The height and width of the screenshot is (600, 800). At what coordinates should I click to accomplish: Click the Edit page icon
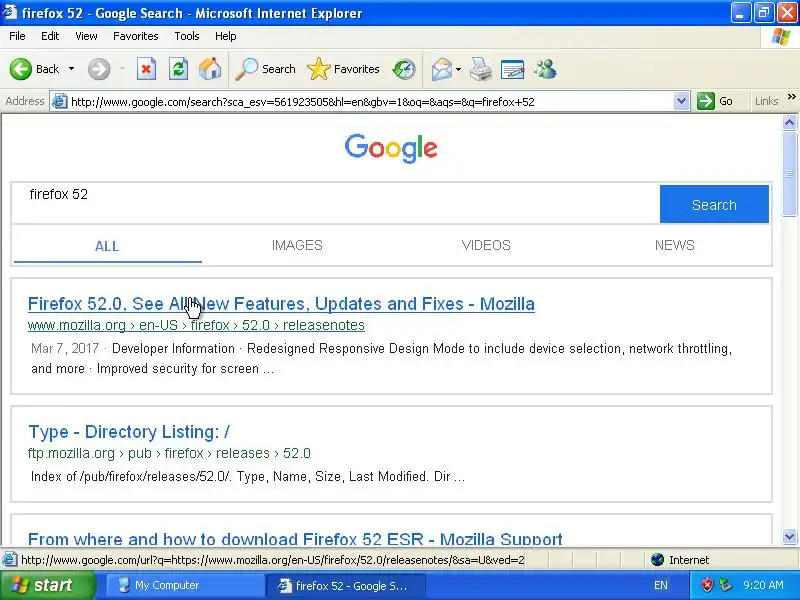click(x=513, y=69)
